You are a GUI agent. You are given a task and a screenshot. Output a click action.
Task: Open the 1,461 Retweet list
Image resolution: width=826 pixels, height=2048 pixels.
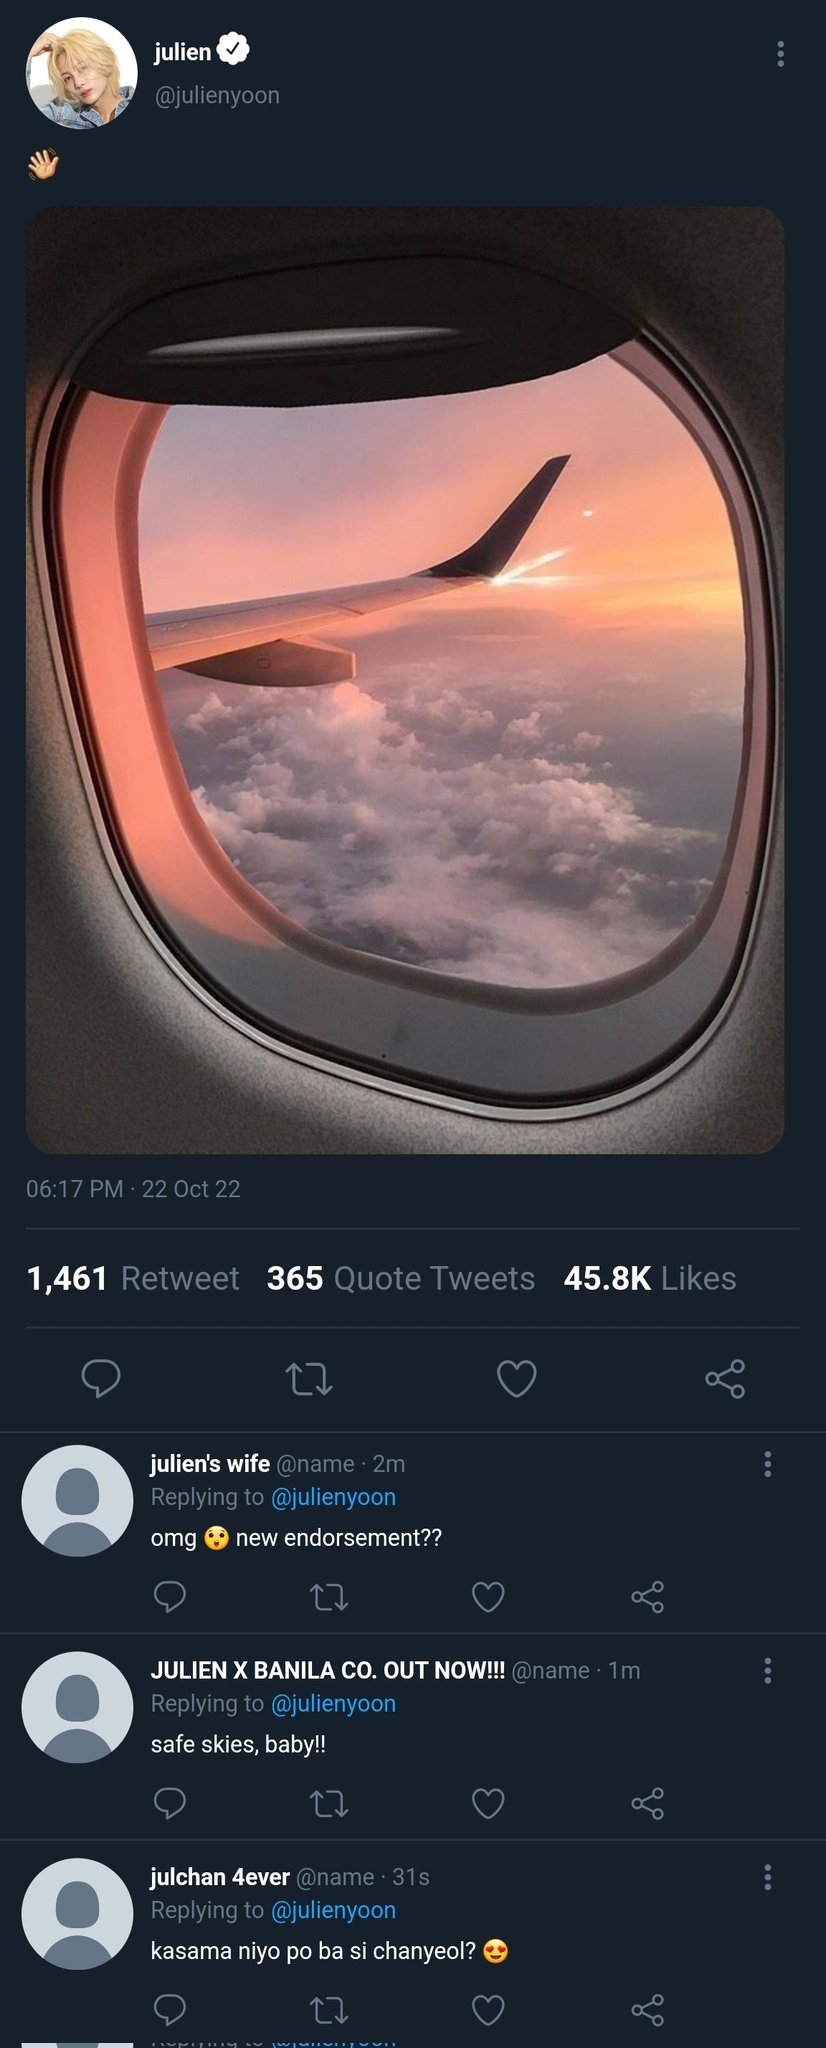133,1278
